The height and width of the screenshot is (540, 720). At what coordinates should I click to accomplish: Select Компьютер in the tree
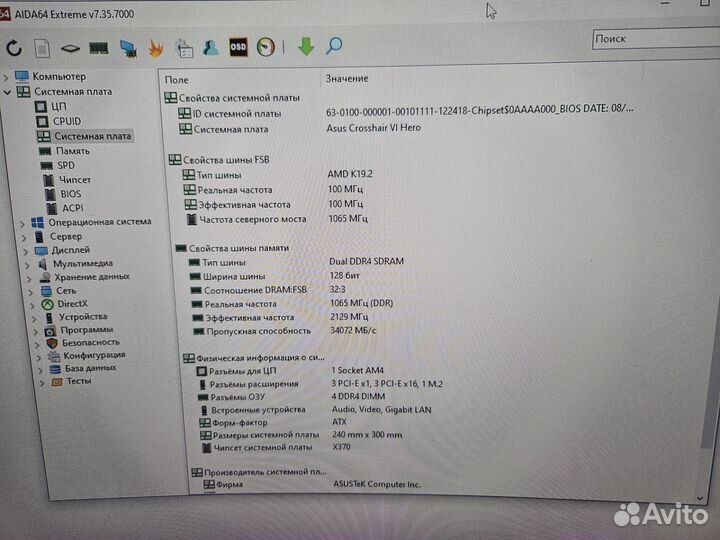[x=59, y=76]
